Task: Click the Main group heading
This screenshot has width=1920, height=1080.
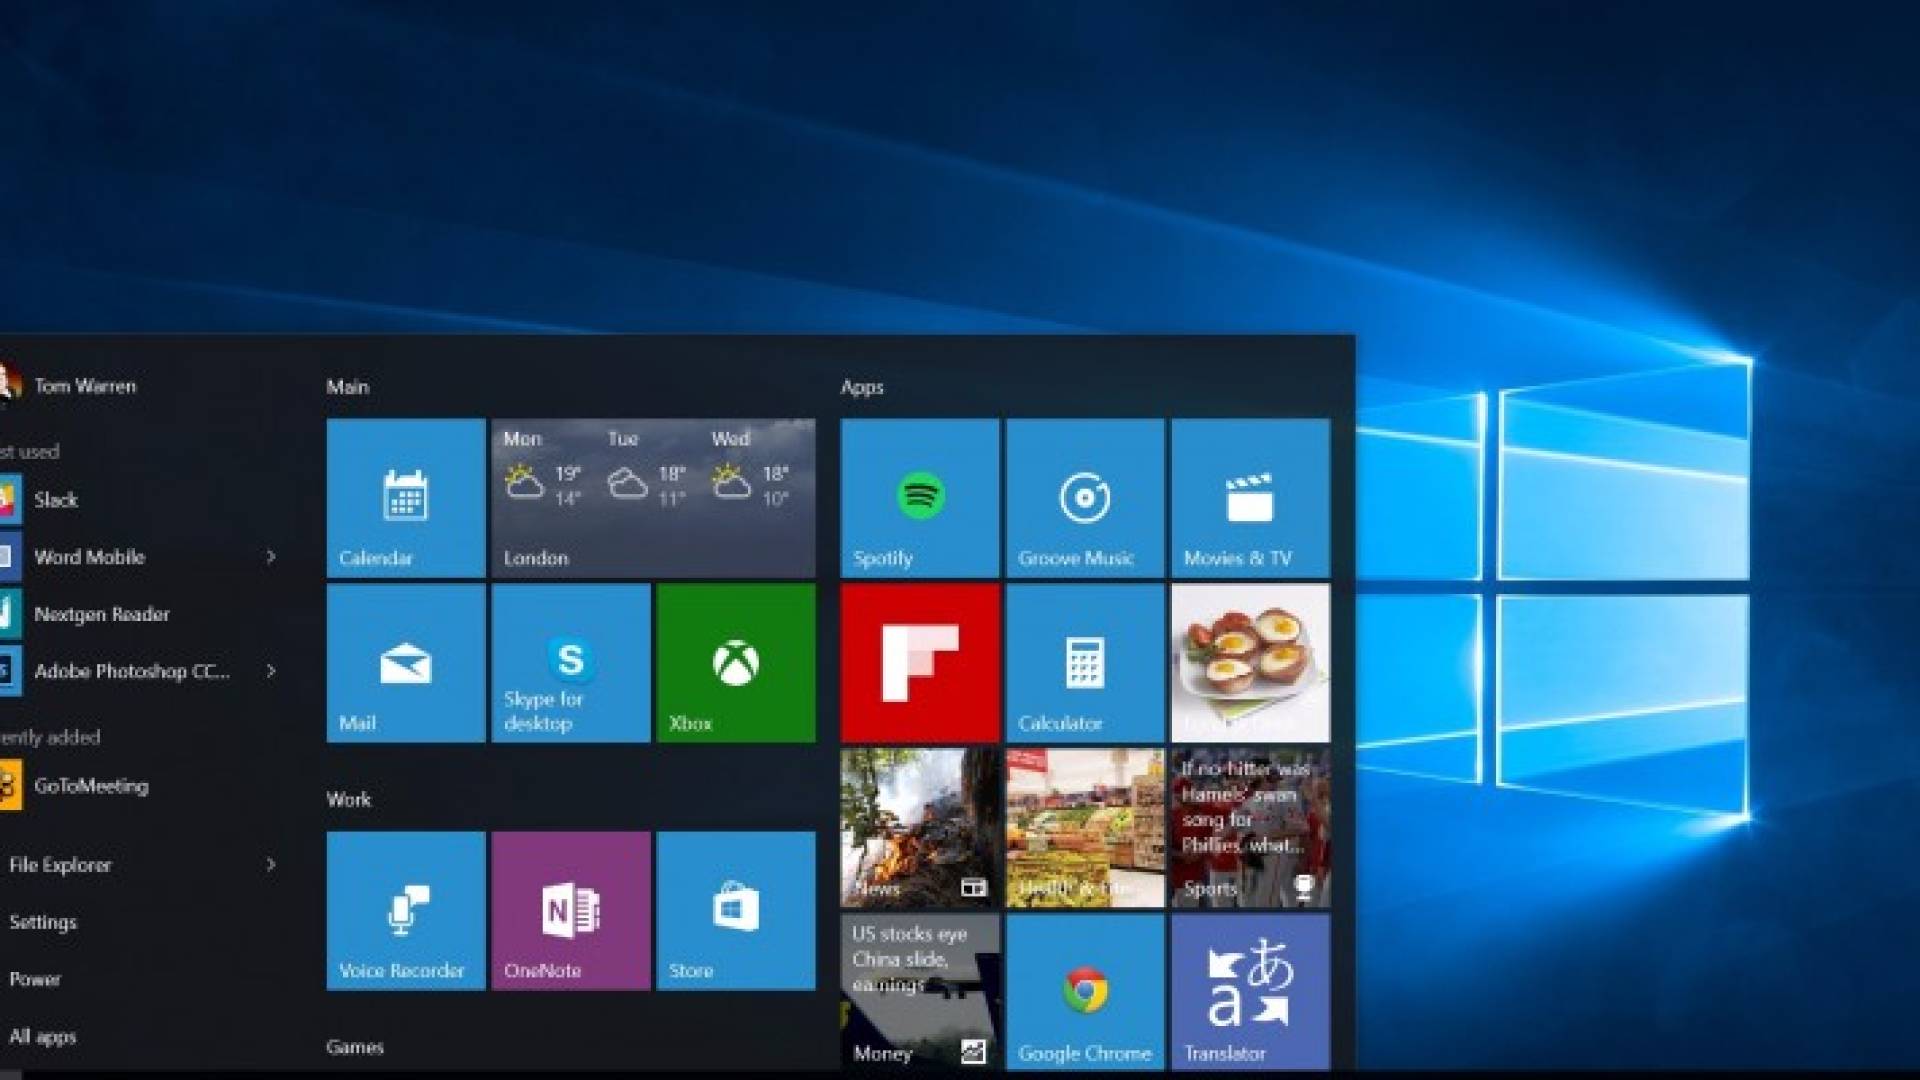Action: coord(348,387)
